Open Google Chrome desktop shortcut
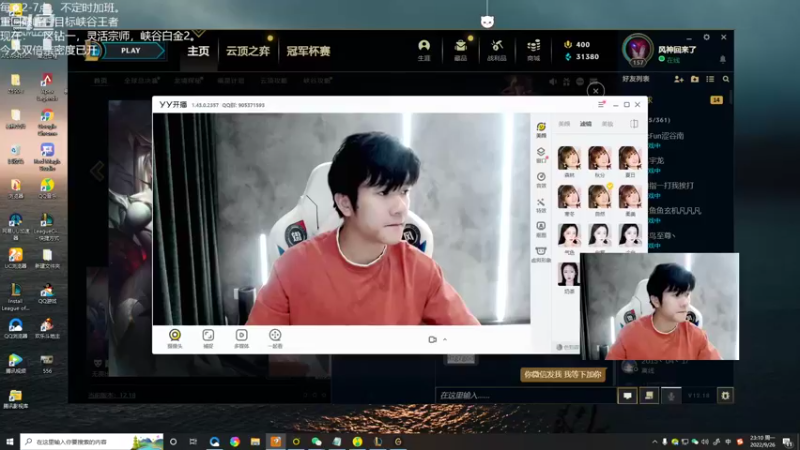 (x=47, y=122)
